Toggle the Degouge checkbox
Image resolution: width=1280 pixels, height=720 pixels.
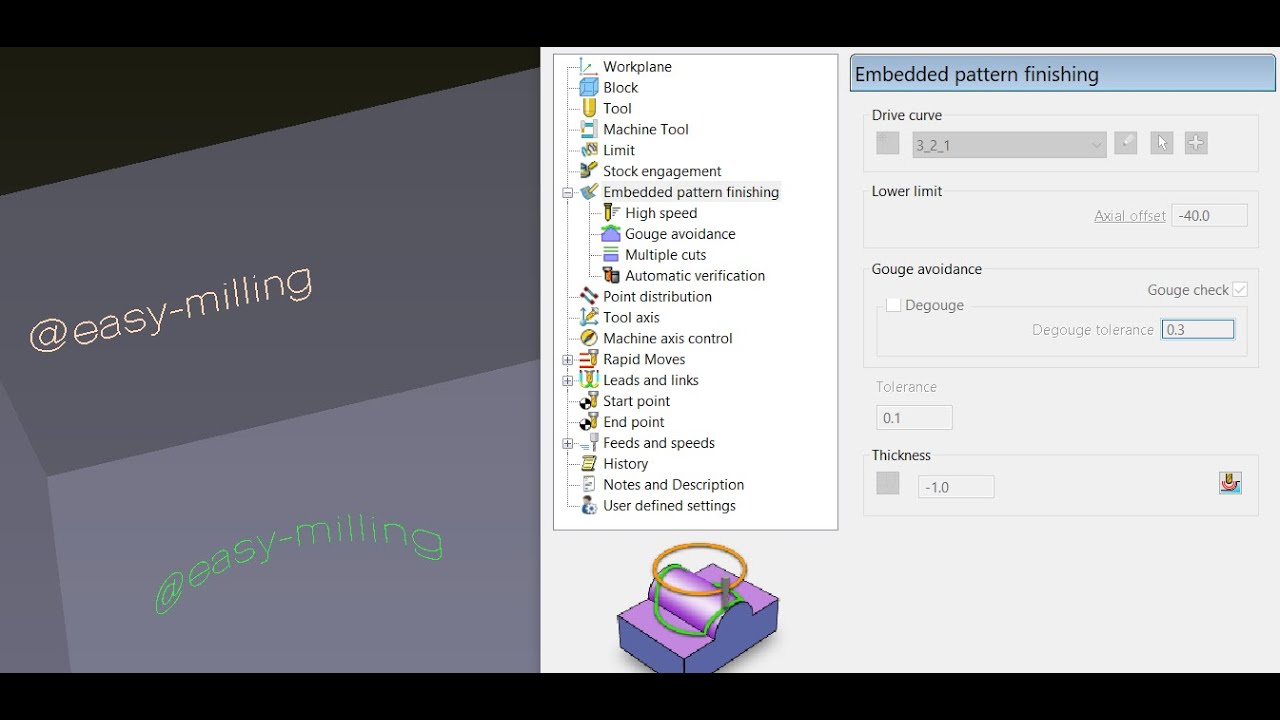pos(894,305)
